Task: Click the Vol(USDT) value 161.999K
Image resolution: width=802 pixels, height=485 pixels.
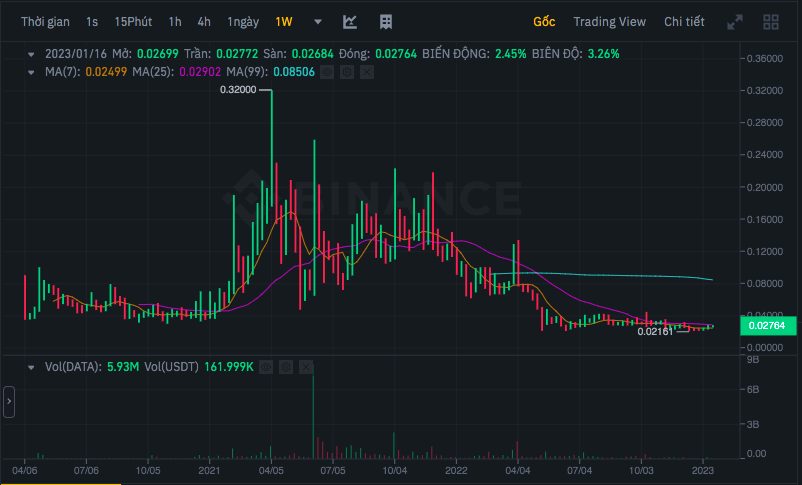Action: tap(229, 367)
